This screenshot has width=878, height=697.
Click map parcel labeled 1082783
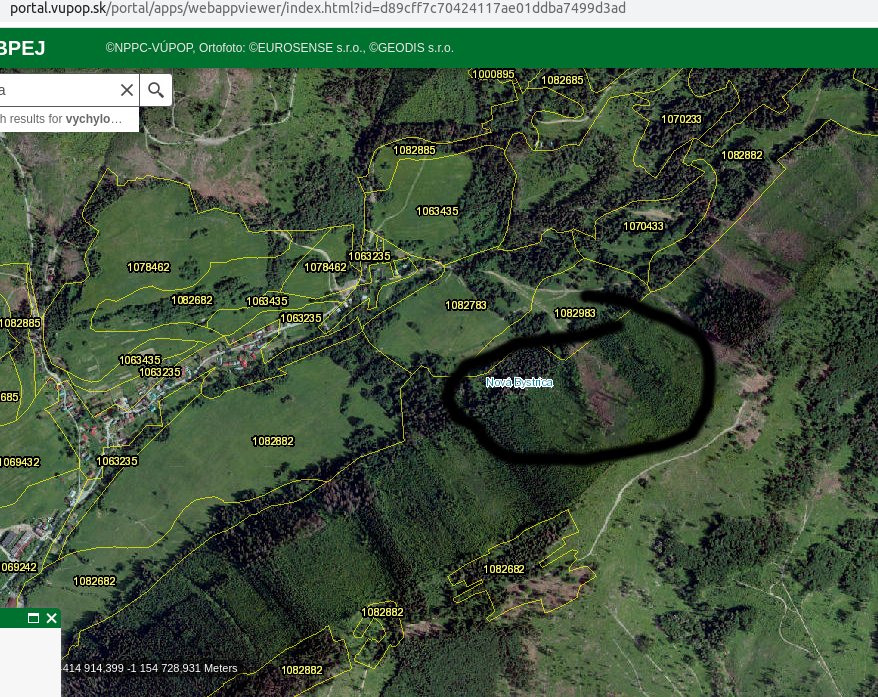465,305
